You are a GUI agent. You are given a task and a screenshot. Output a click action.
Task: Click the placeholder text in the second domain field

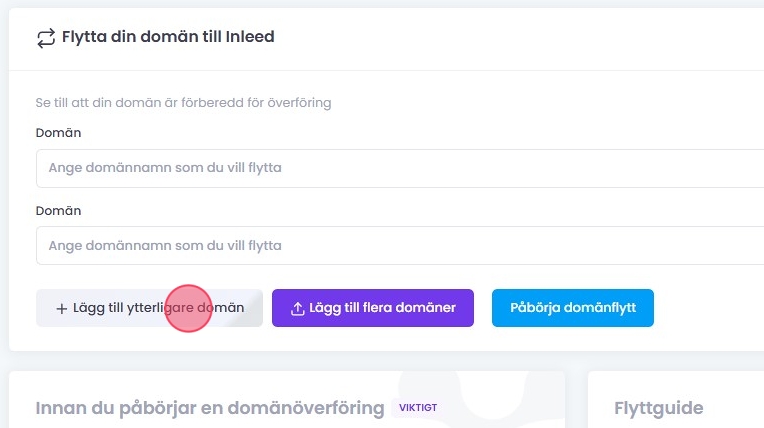tap(165, 245)
